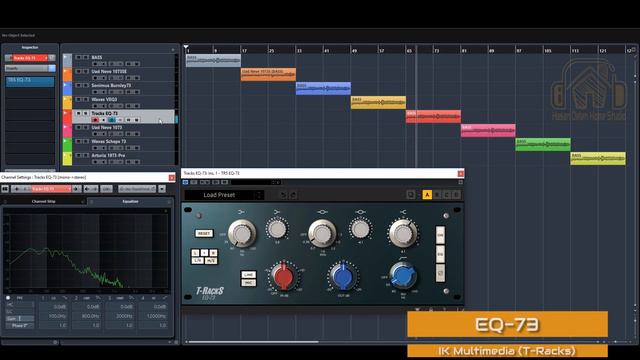Screen dimensions: 640x360
Task: Select the M/S processing mode button
Action: (x=211, y=260)
